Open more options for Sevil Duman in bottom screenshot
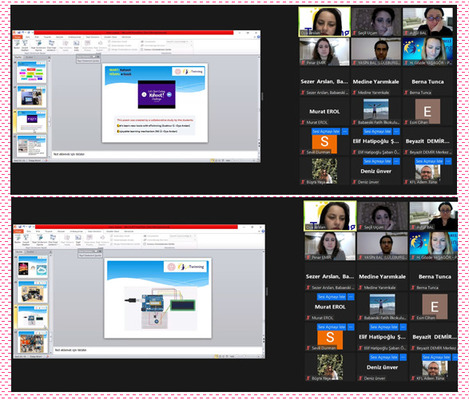 point(351,327)
